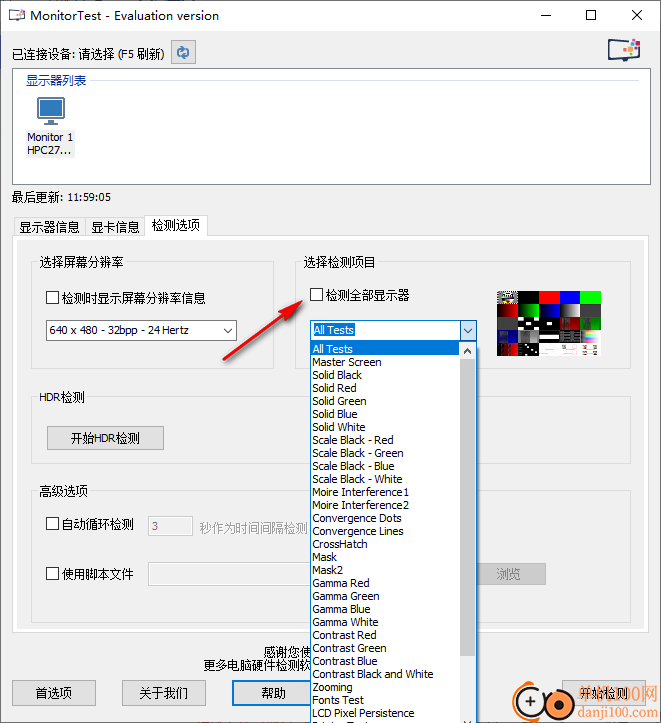Select Solid White test option
The image size is (661, 723).
[x=385, y=427]
